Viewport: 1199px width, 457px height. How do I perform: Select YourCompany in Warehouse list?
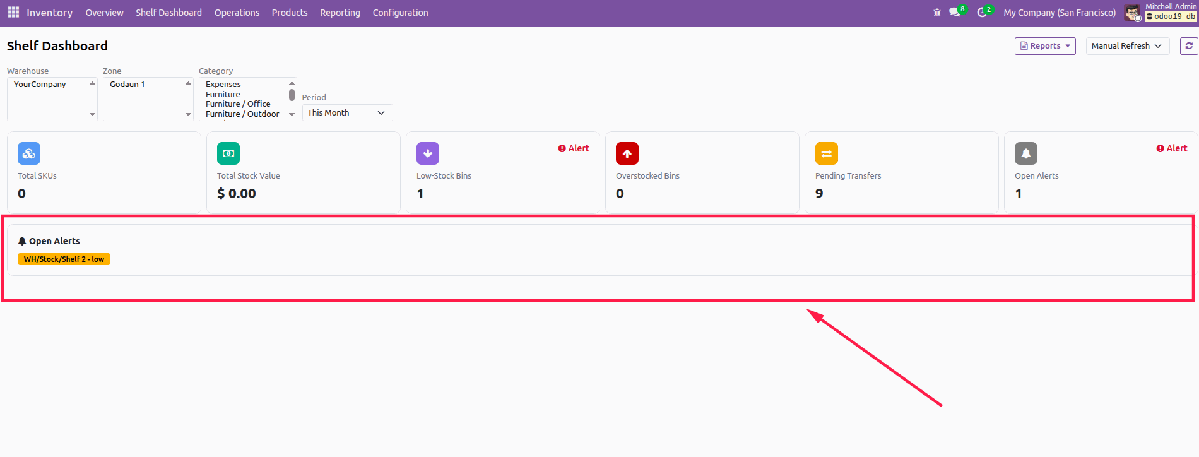(40, 84)
